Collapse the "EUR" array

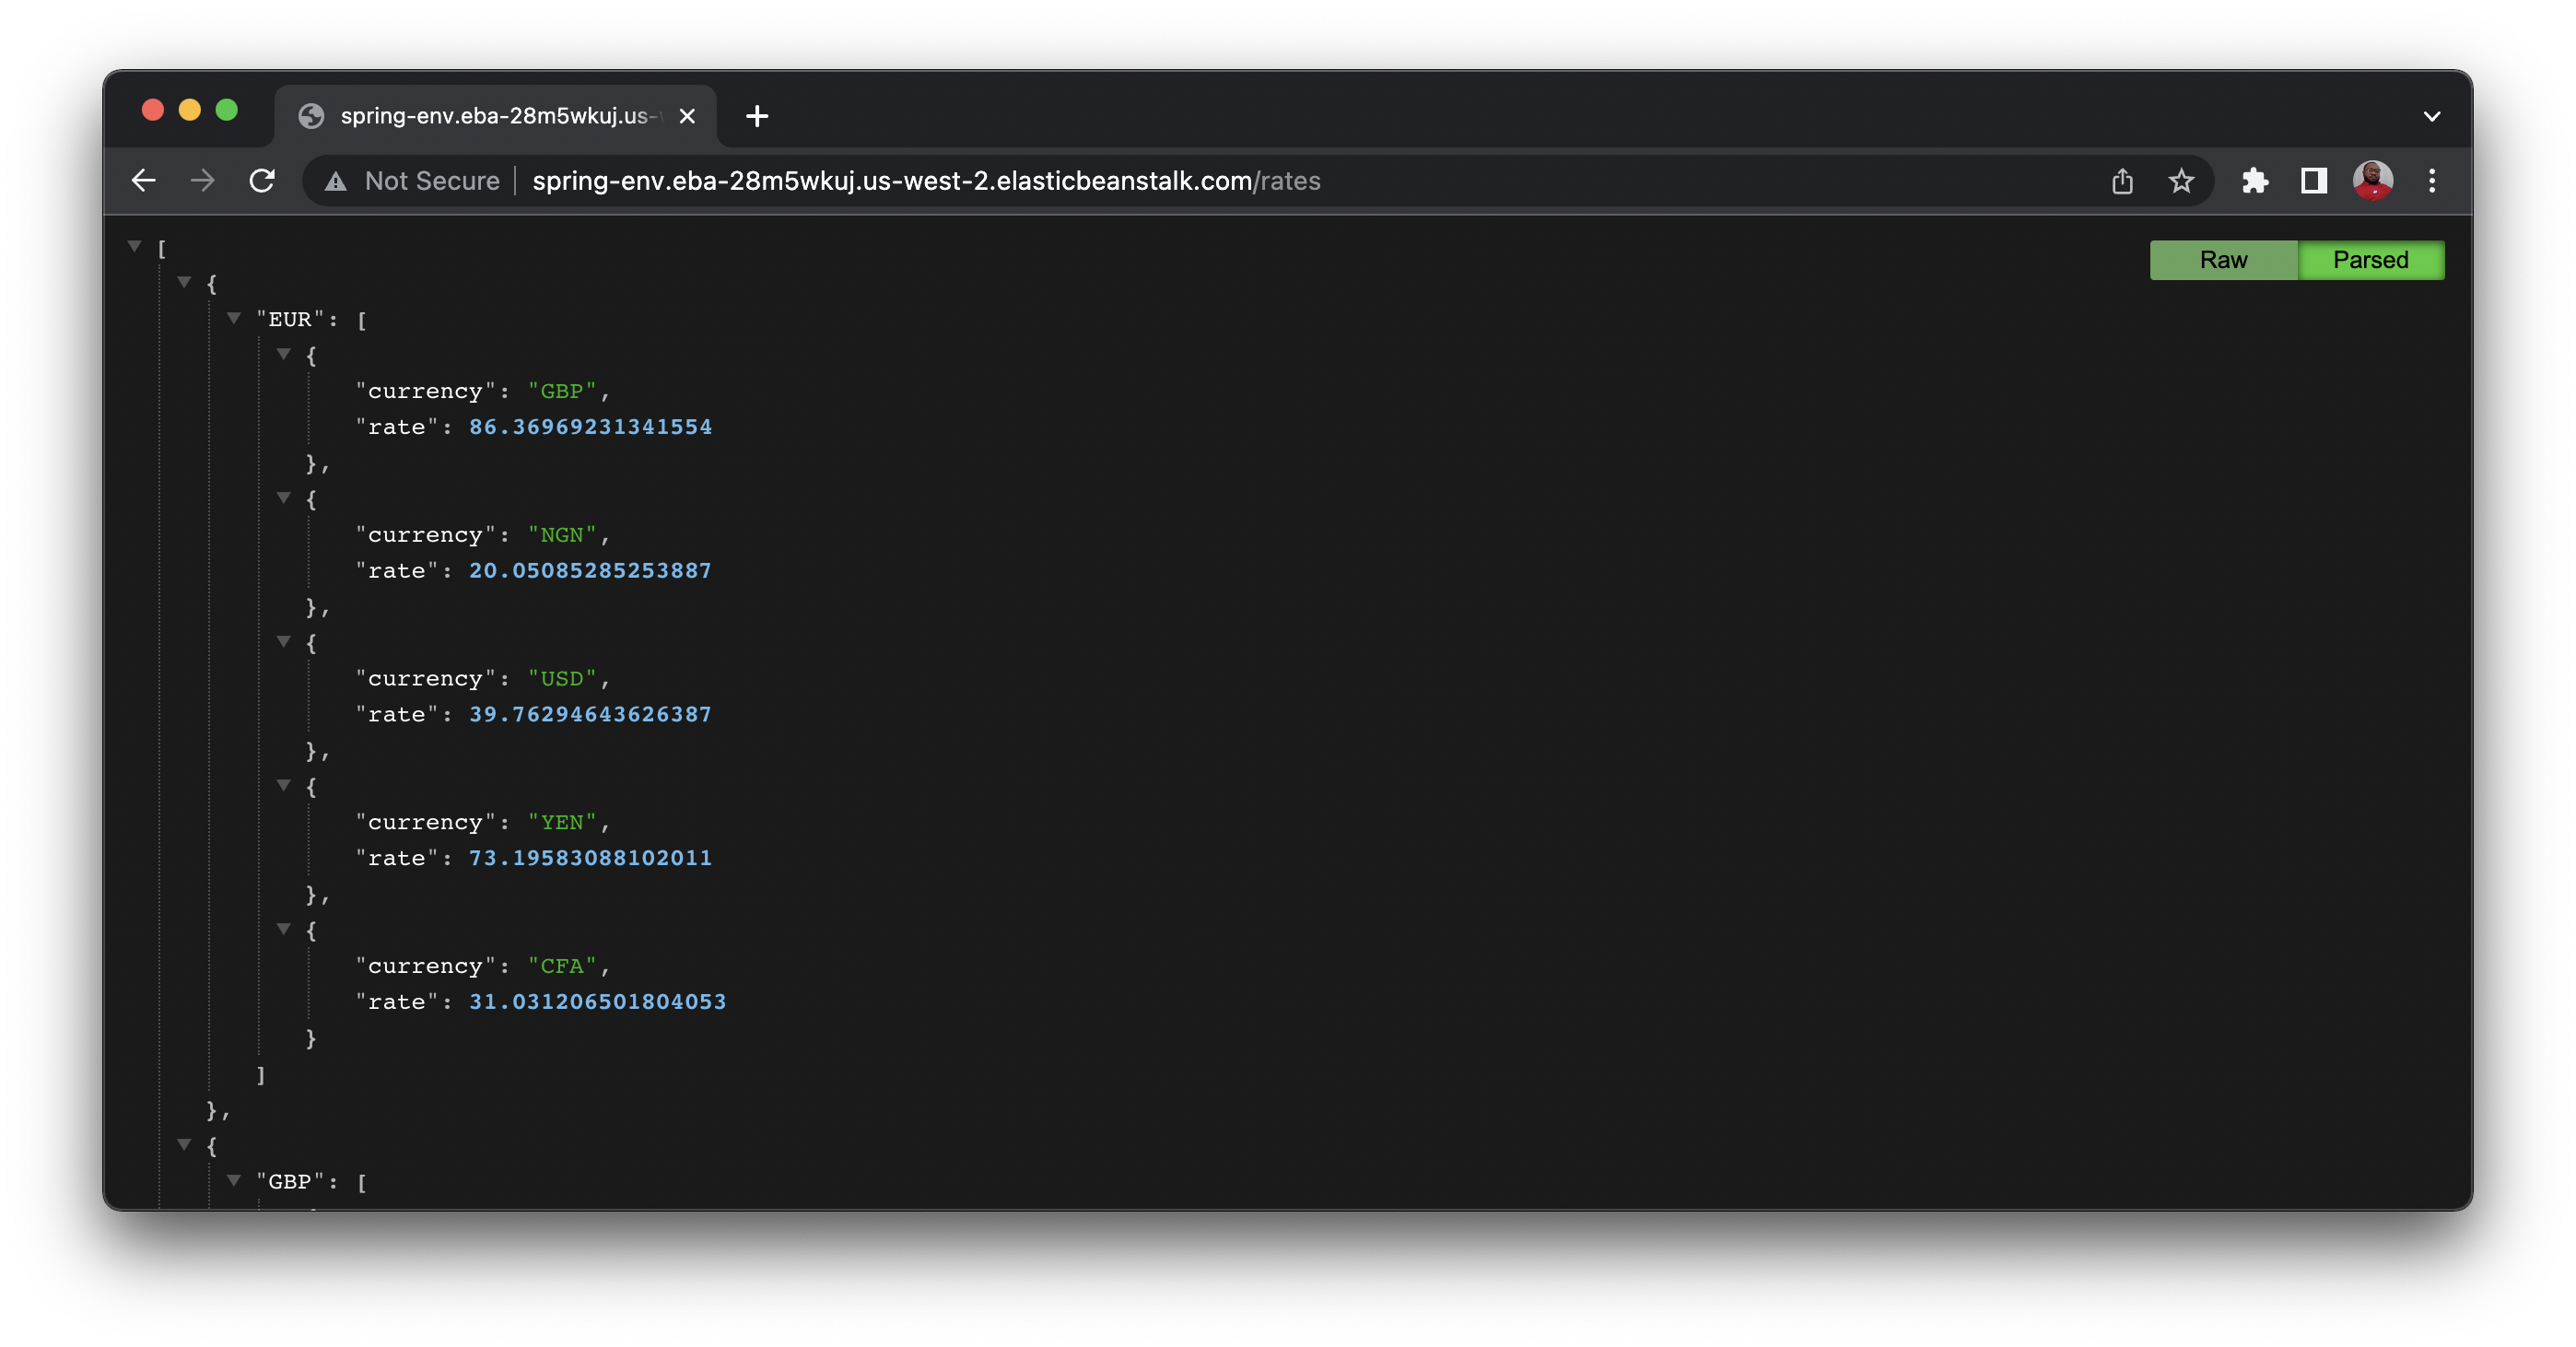coord(234,318)
